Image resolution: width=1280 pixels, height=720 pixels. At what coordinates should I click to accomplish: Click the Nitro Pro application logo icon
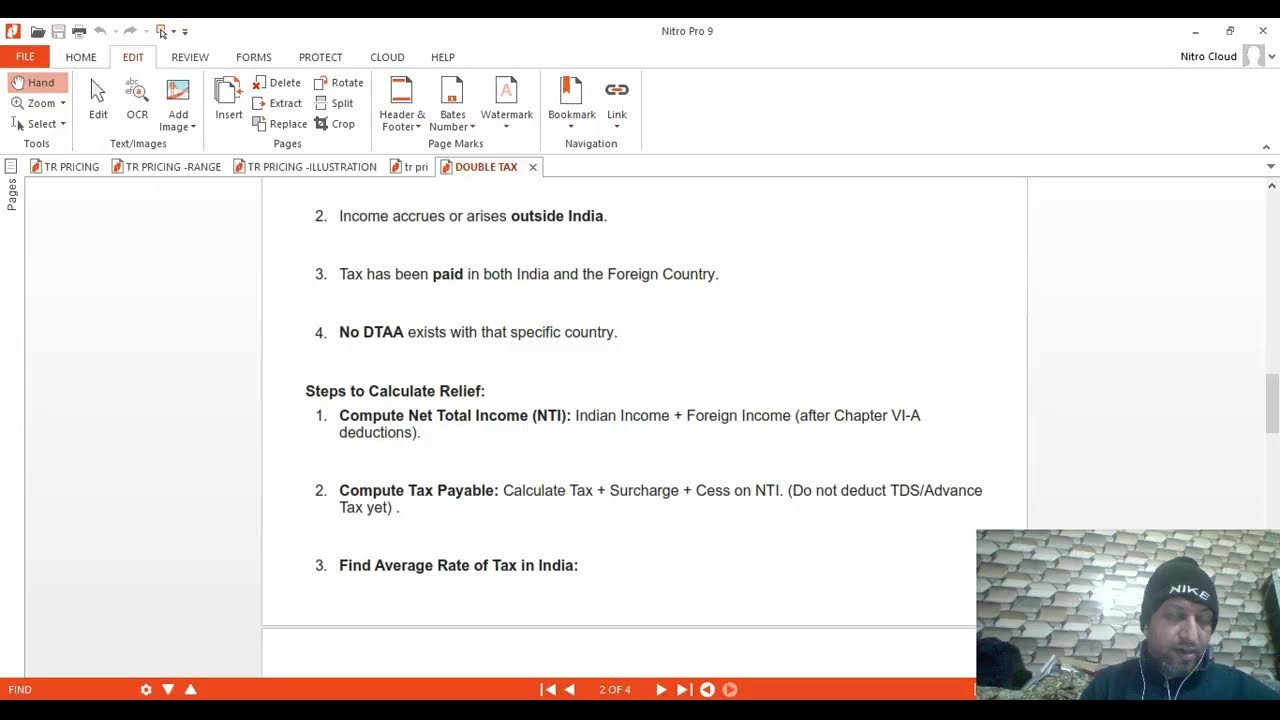click(x=12, y=31)
